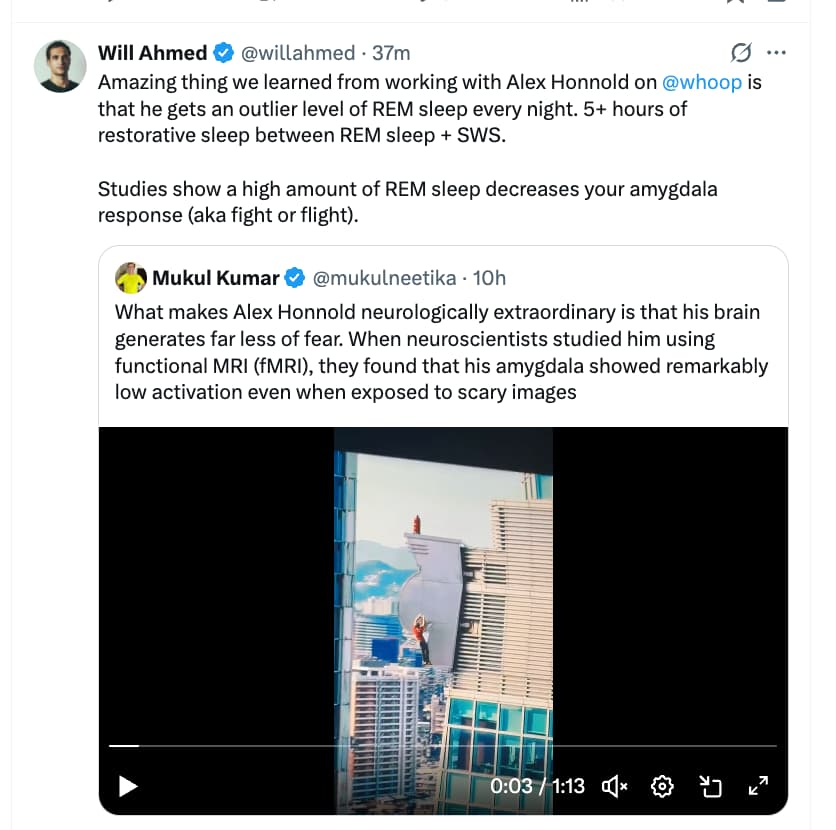Open the @whoop mention link

pos(702,82)
